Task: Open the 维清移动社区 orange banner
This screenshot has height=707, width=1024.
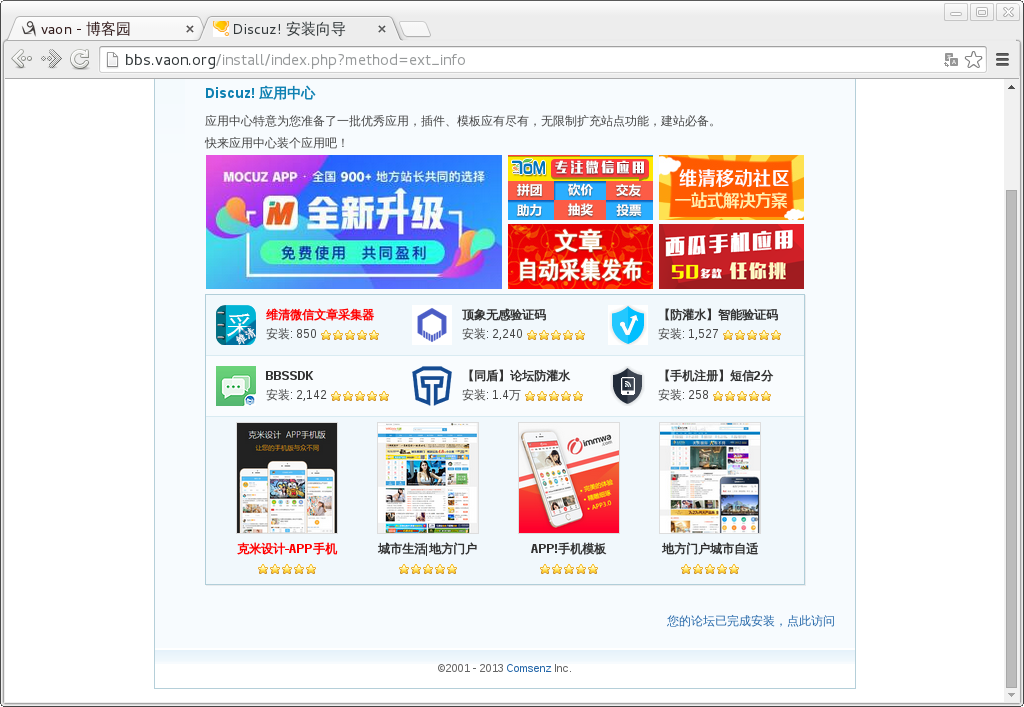Action: 731,187
